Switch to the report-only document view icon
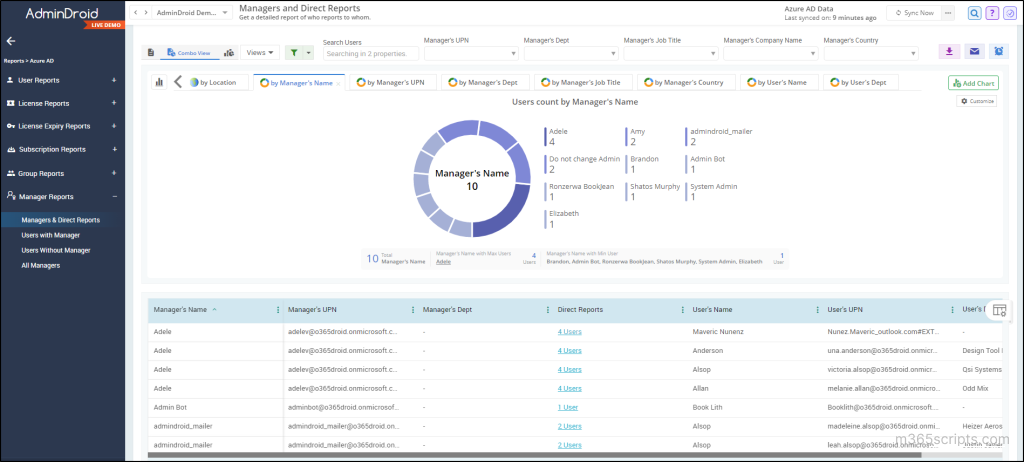Screen dimensions: 1024x462 [151, 53]
